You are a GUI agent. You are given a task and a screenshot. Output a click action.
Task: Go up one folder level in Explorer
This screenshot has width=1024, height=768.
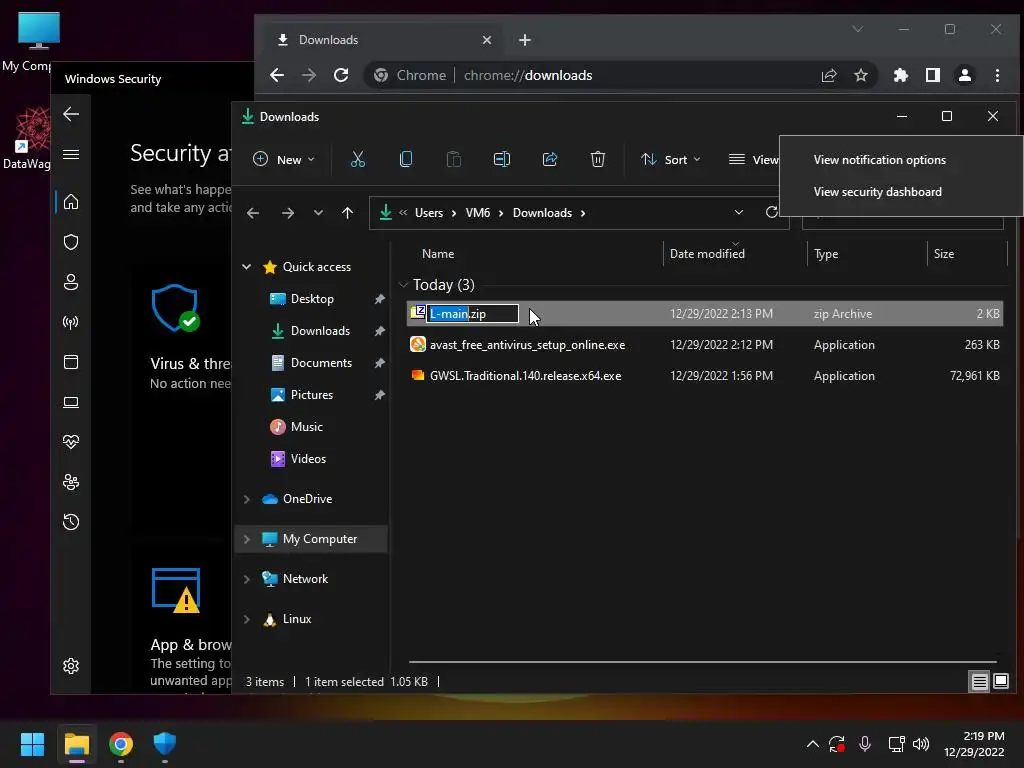tap(347, 213)
